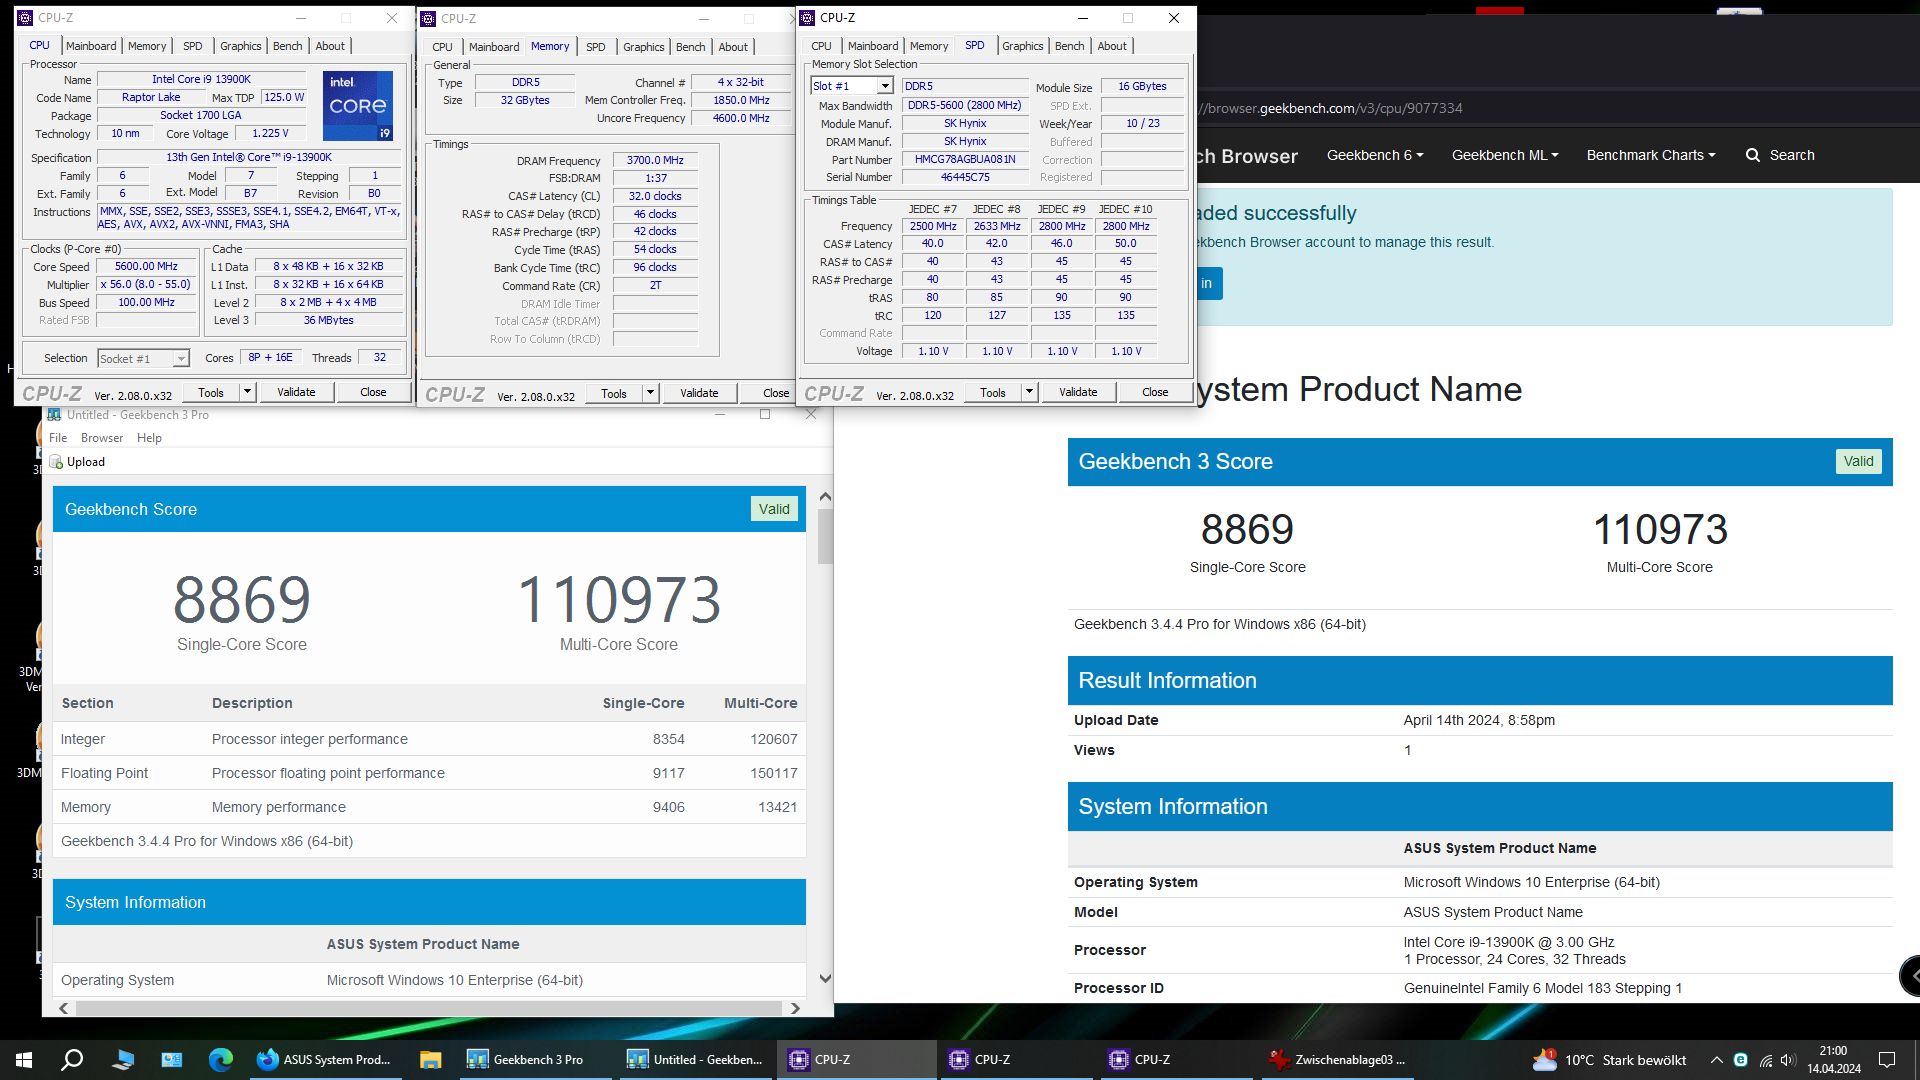Open the Windows Start menu

pos(24,1060)
